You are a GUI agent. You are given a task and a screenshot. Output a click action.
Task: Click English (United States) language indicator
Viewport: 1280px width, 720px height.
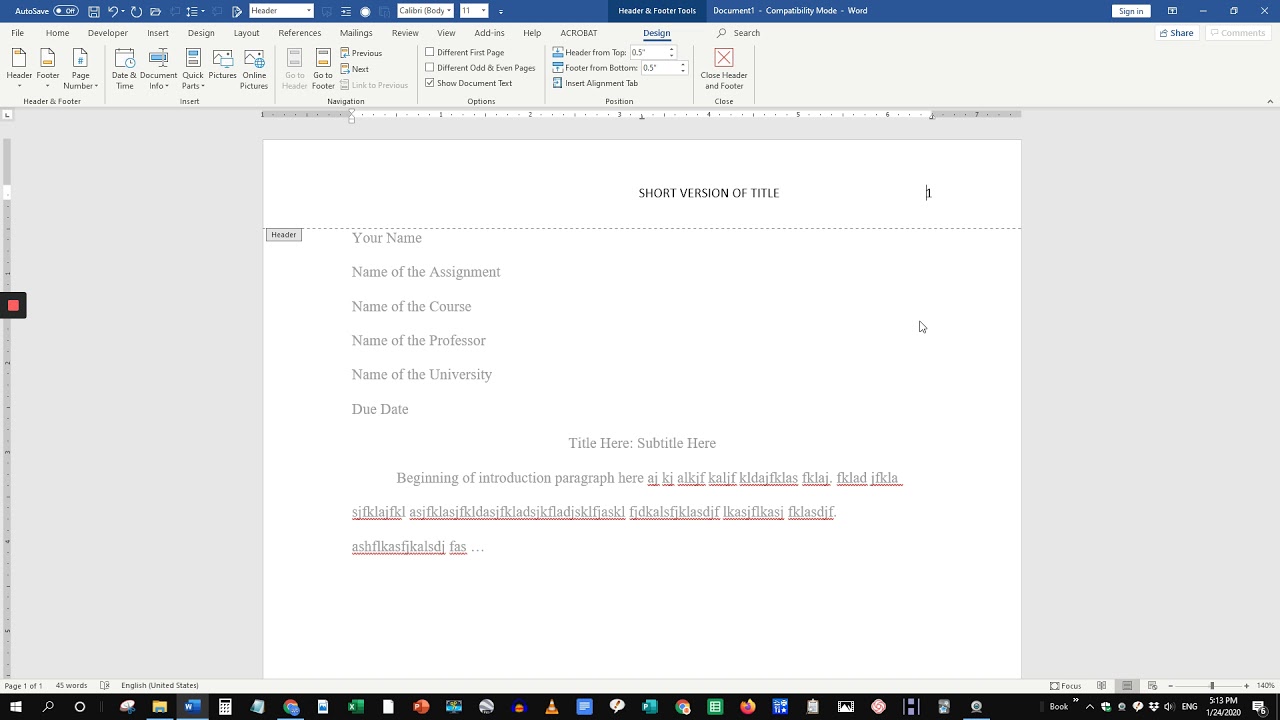(160, 686)
